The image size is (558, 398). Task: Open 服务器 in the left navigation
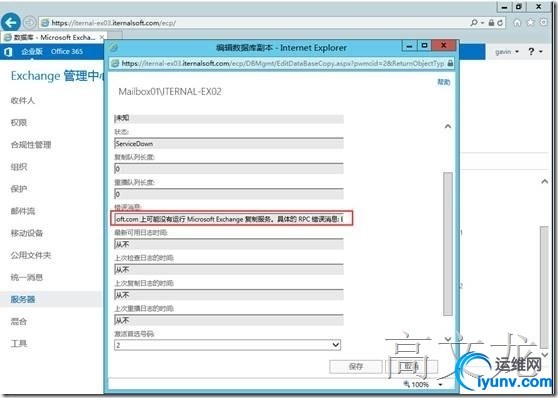[23, 299]
